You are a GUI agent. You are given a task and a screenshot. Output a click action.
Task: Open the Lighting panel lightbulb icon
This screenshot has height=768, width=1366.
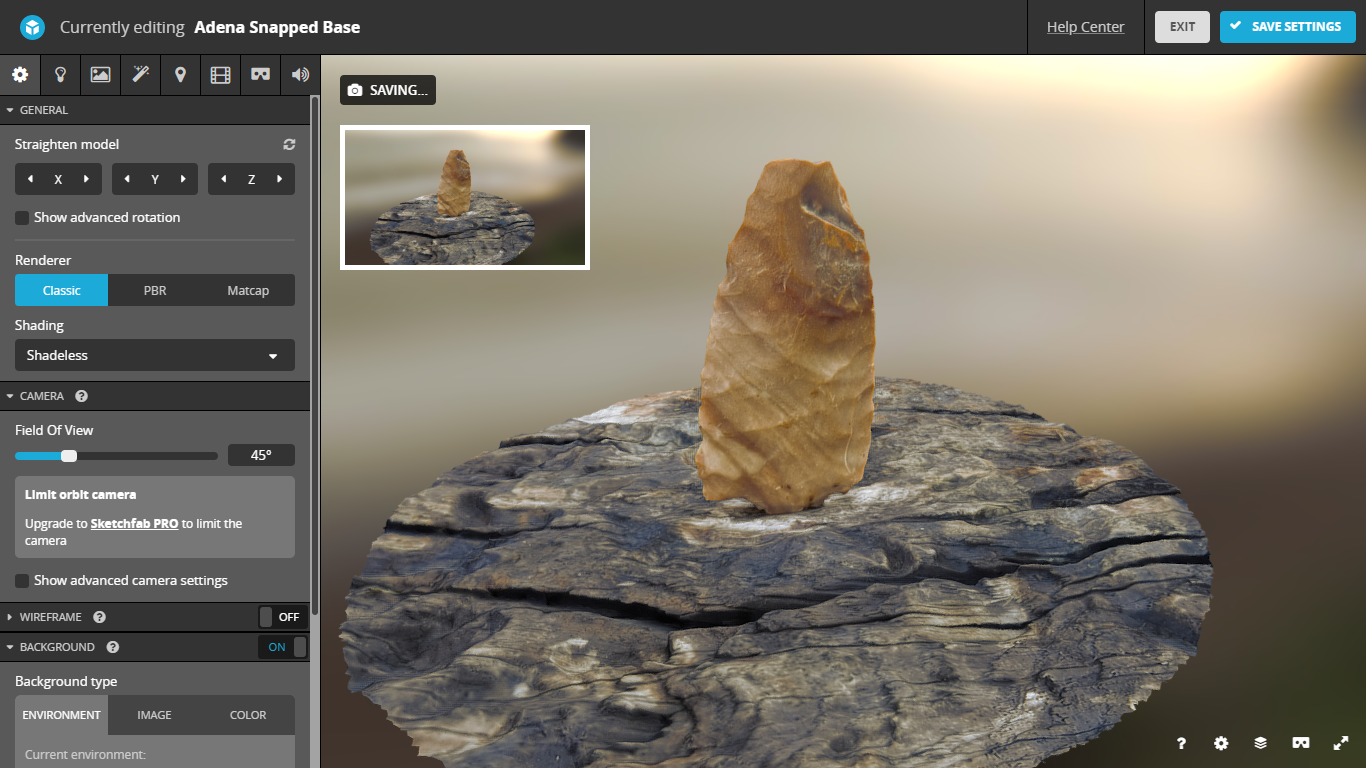[x=60, y=75]
